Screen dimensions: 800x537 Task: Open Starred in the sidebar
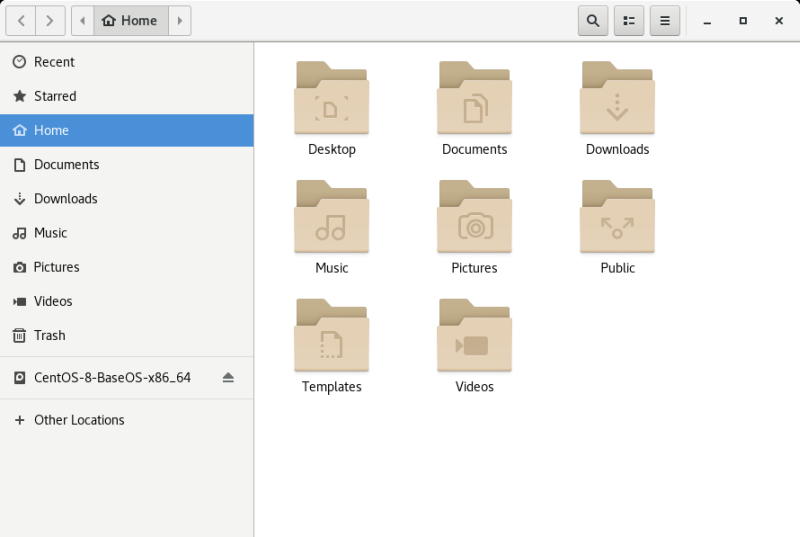pyautogui.click(x=127, y=96)
